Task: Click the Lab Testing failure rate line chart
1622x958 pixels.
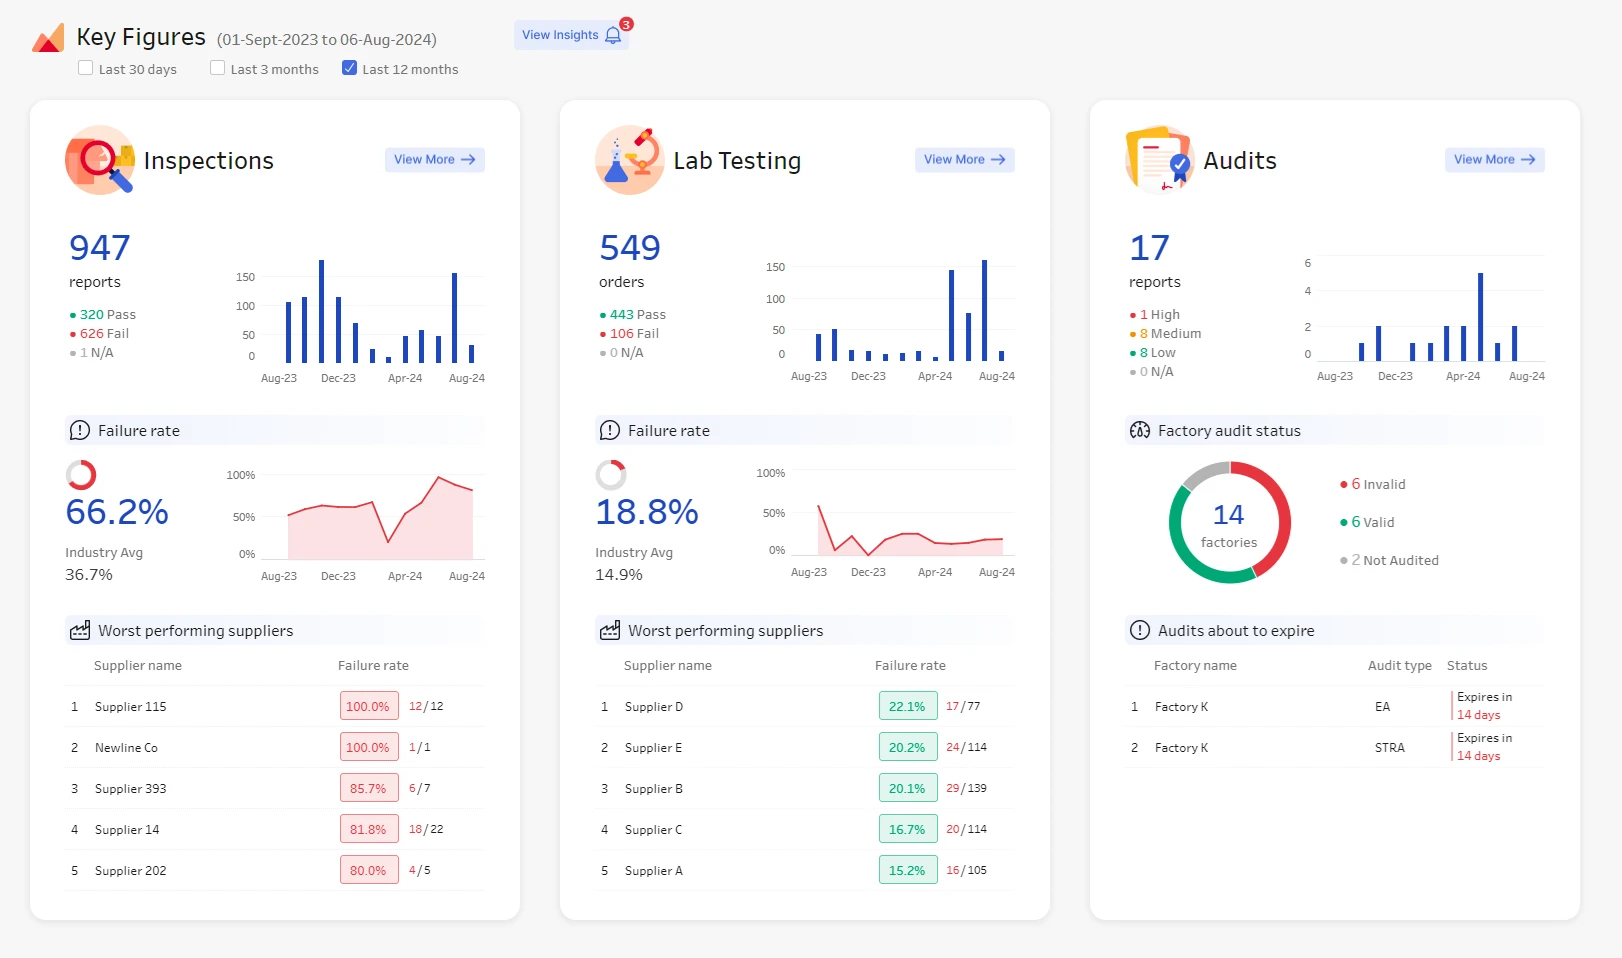Action: tap(887, 521)
